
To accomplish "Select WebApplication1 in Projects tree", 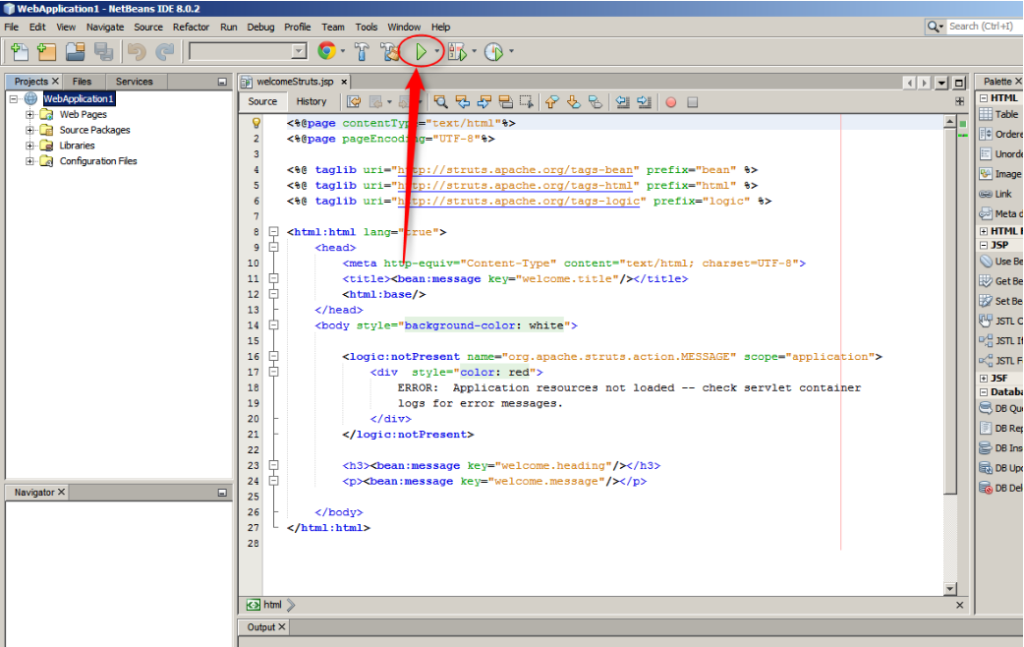I will click(78, 99).
